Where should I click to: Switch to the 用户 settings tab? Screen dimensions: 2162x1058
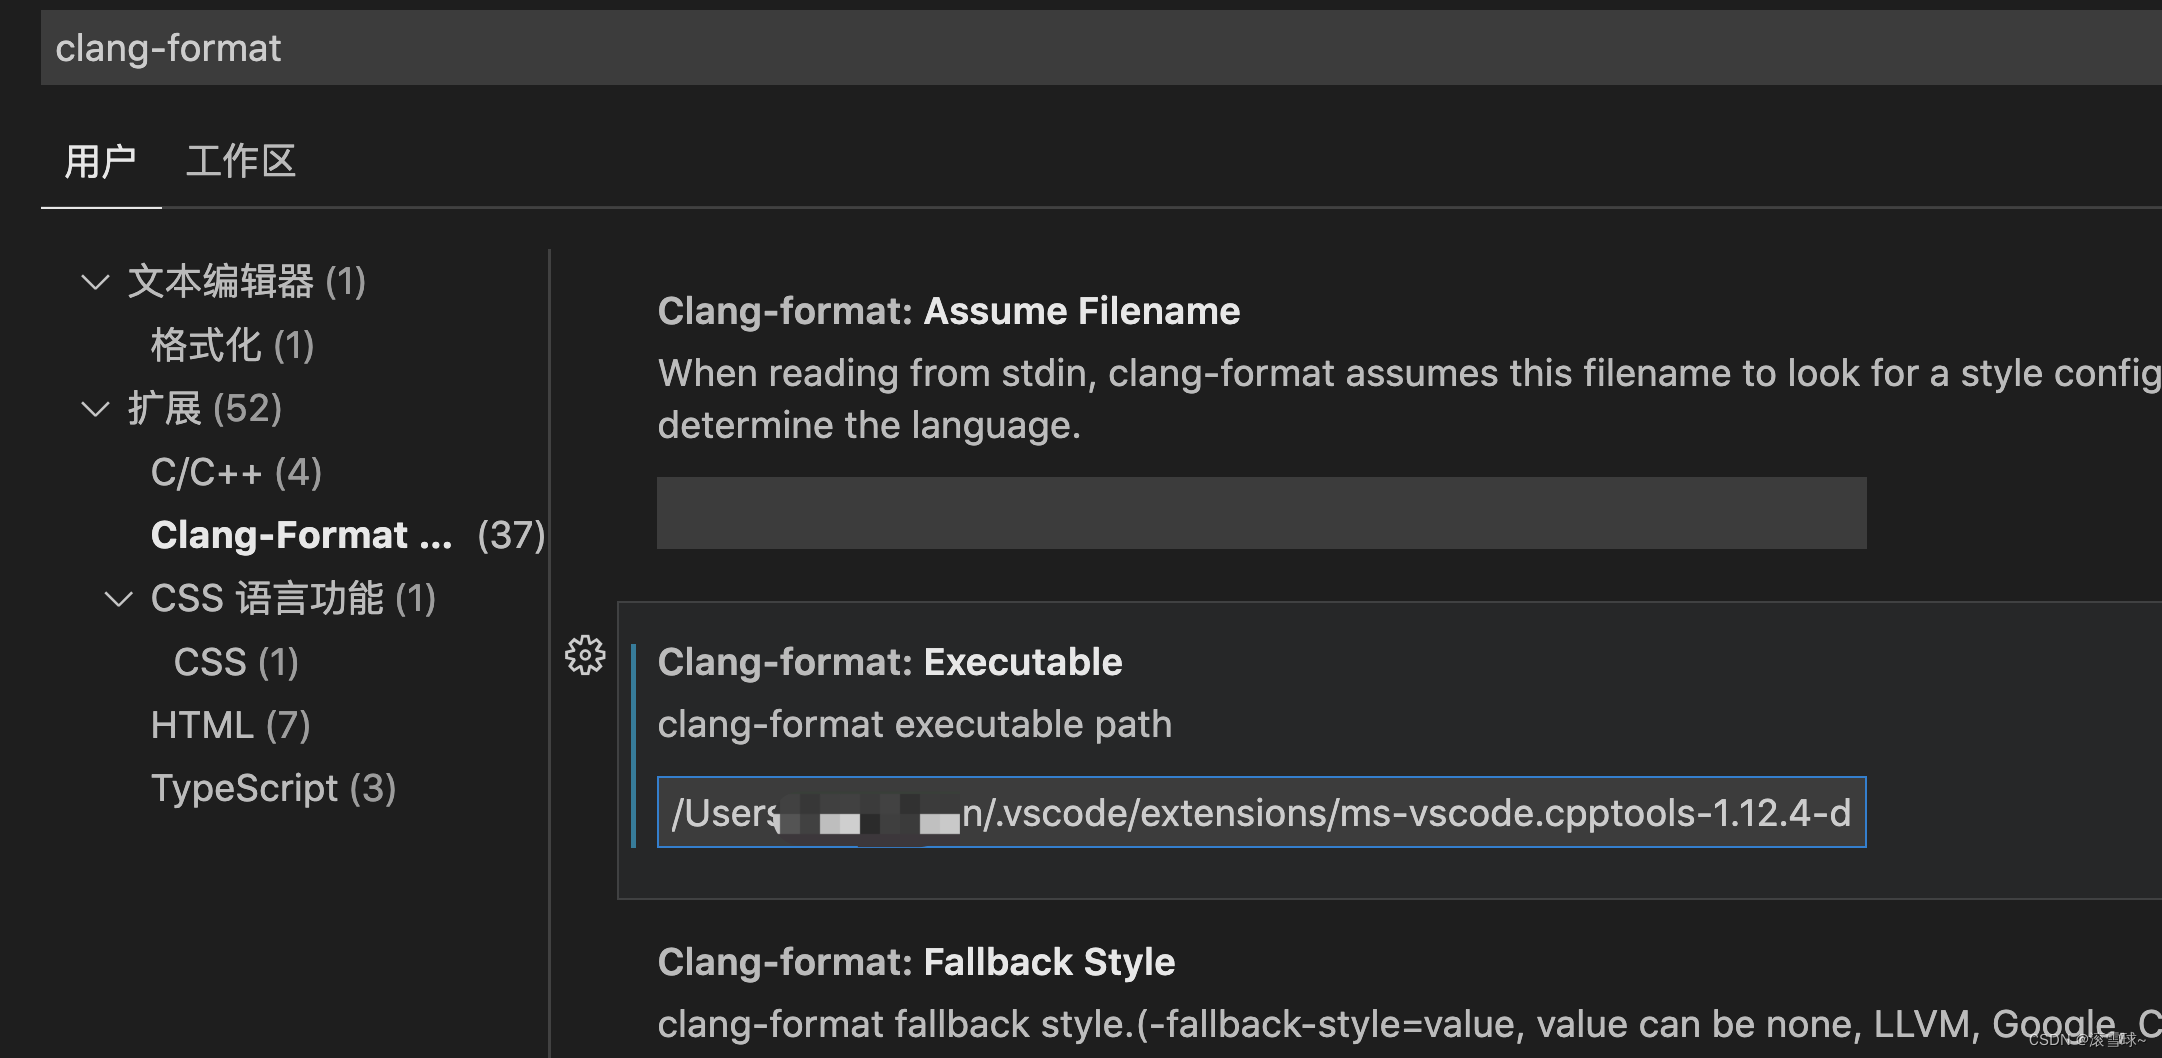pyautogui.click(x=100, y=161)
